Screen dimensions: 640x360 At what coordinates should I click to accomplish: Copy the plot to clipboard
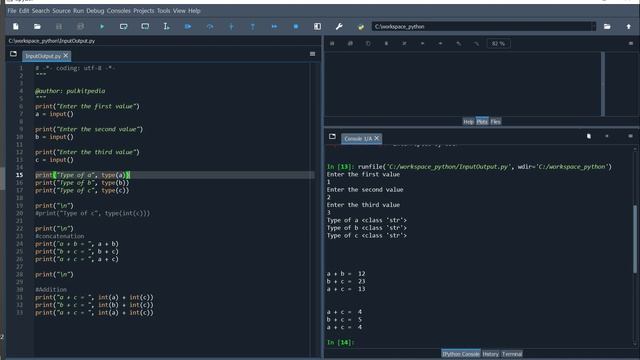click(368, 43)
